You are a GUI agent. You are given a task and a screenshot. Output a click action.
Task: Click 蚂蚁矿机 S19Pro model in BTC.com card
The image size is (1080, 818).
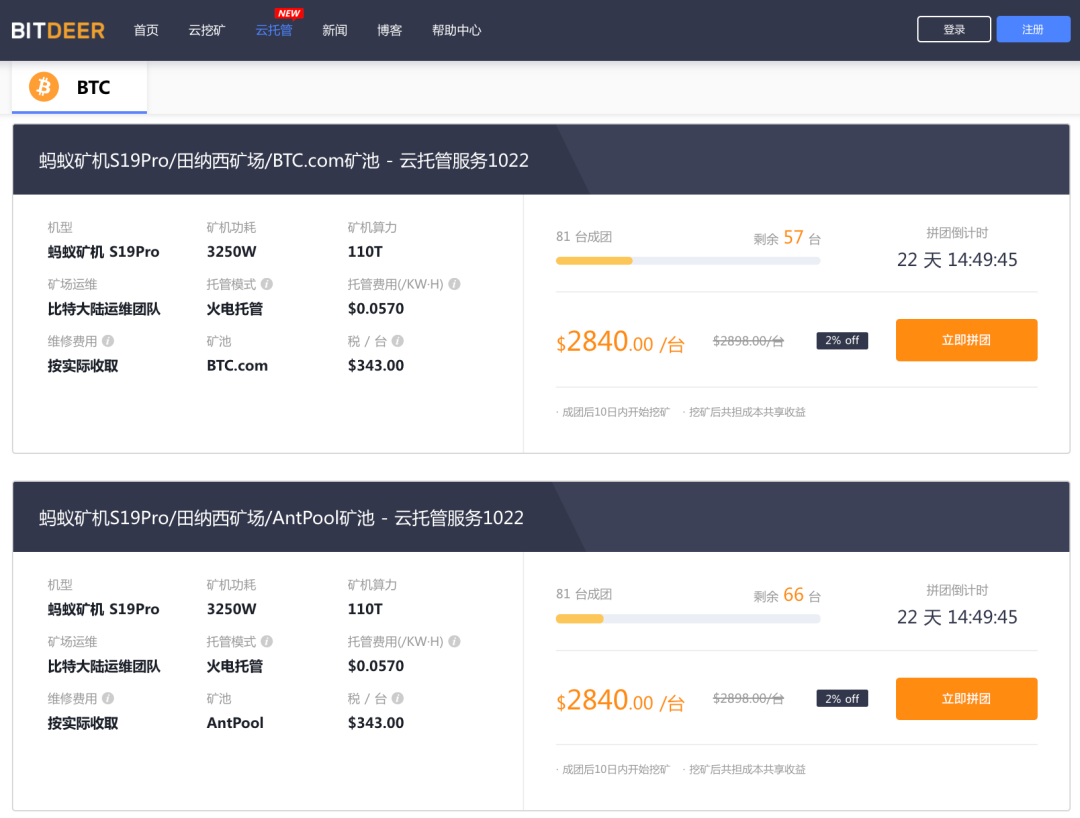click(103, 252)
